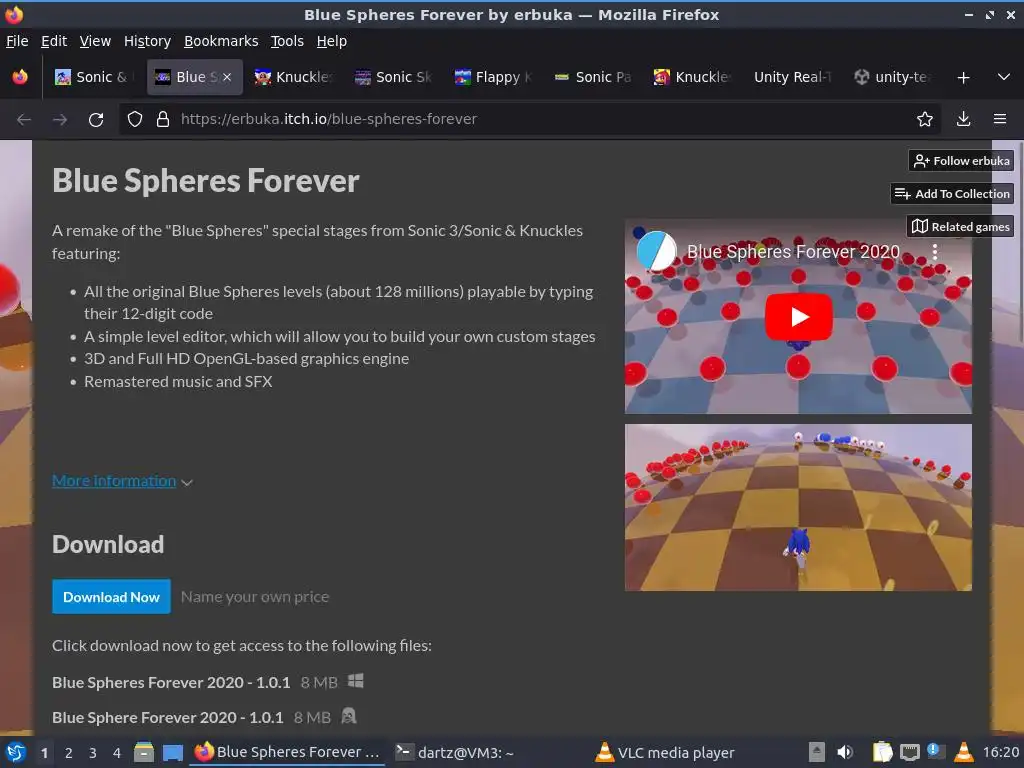
Task: Open the Firefox hamburger menu
Action: (x=1000, y=119)
